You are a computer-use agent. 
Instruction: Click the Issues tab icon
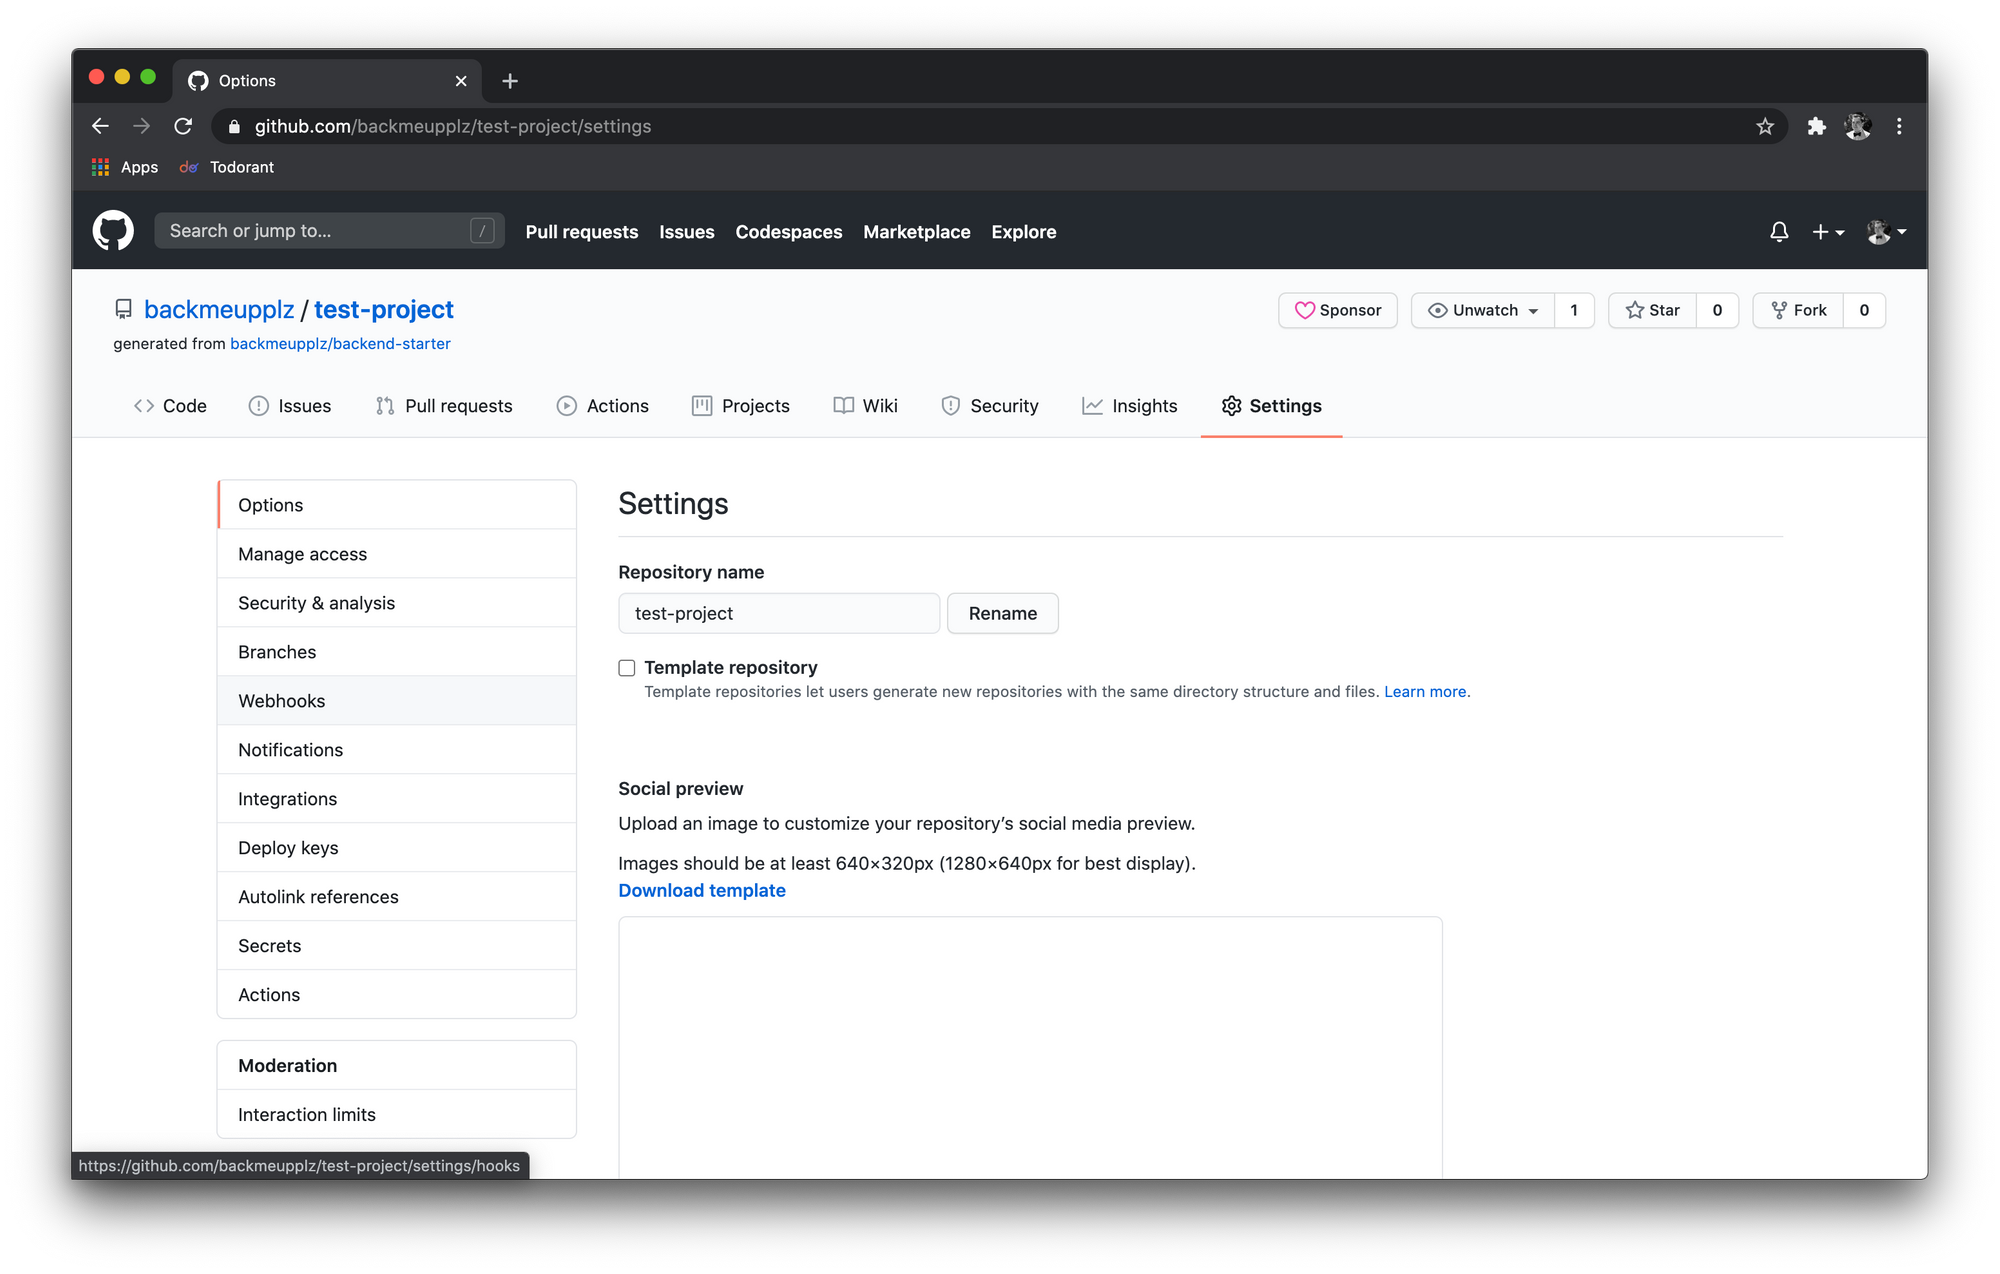257,405
